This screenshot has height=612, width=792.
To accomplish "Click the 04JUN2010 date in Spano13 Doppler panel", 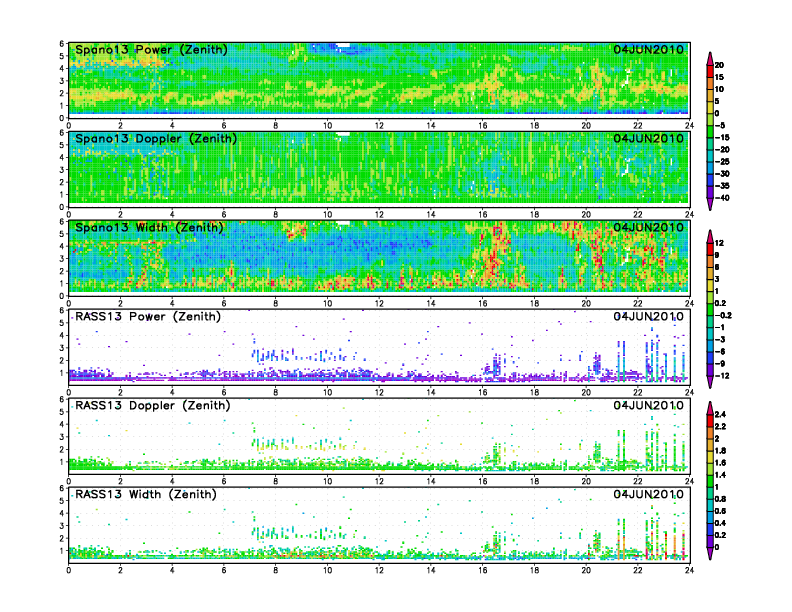I will pyautogui.click(x=649, y=138).
